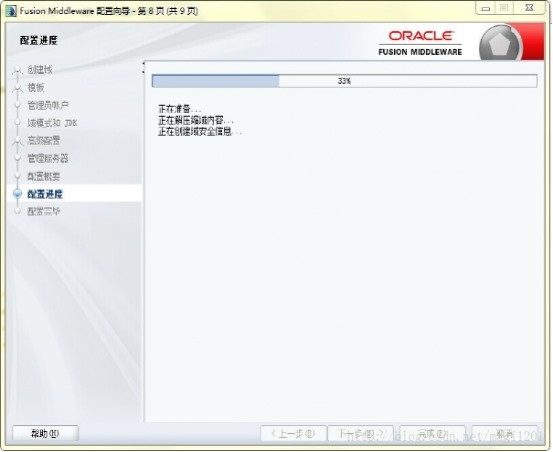Click the 取消 cancel button
The width and height of the screenshot is (553, 452).
(x=504, y=433)
